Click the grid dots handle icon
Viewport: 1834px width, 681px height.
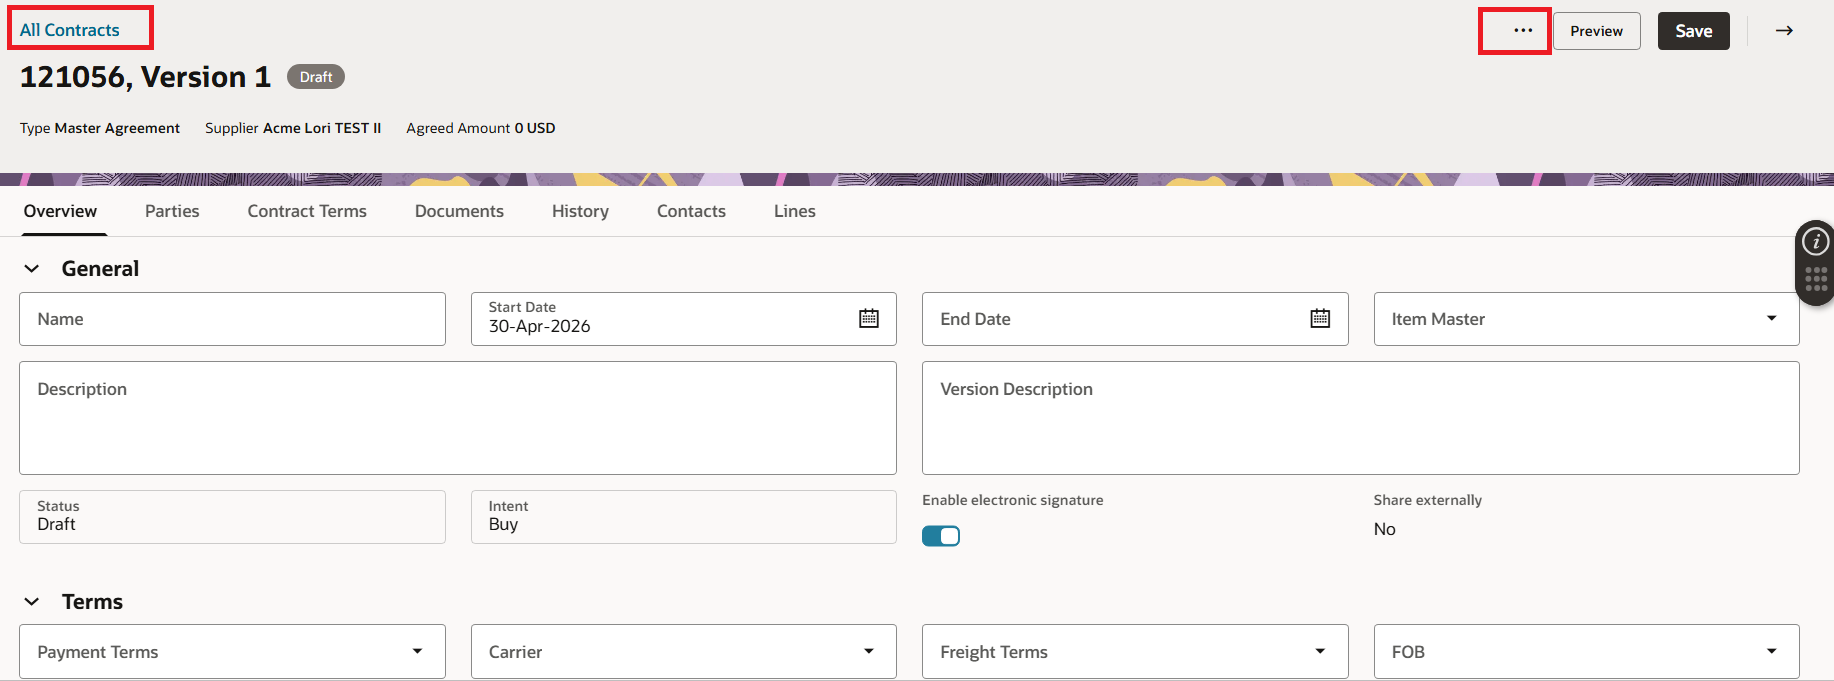tap(1816, 279)
